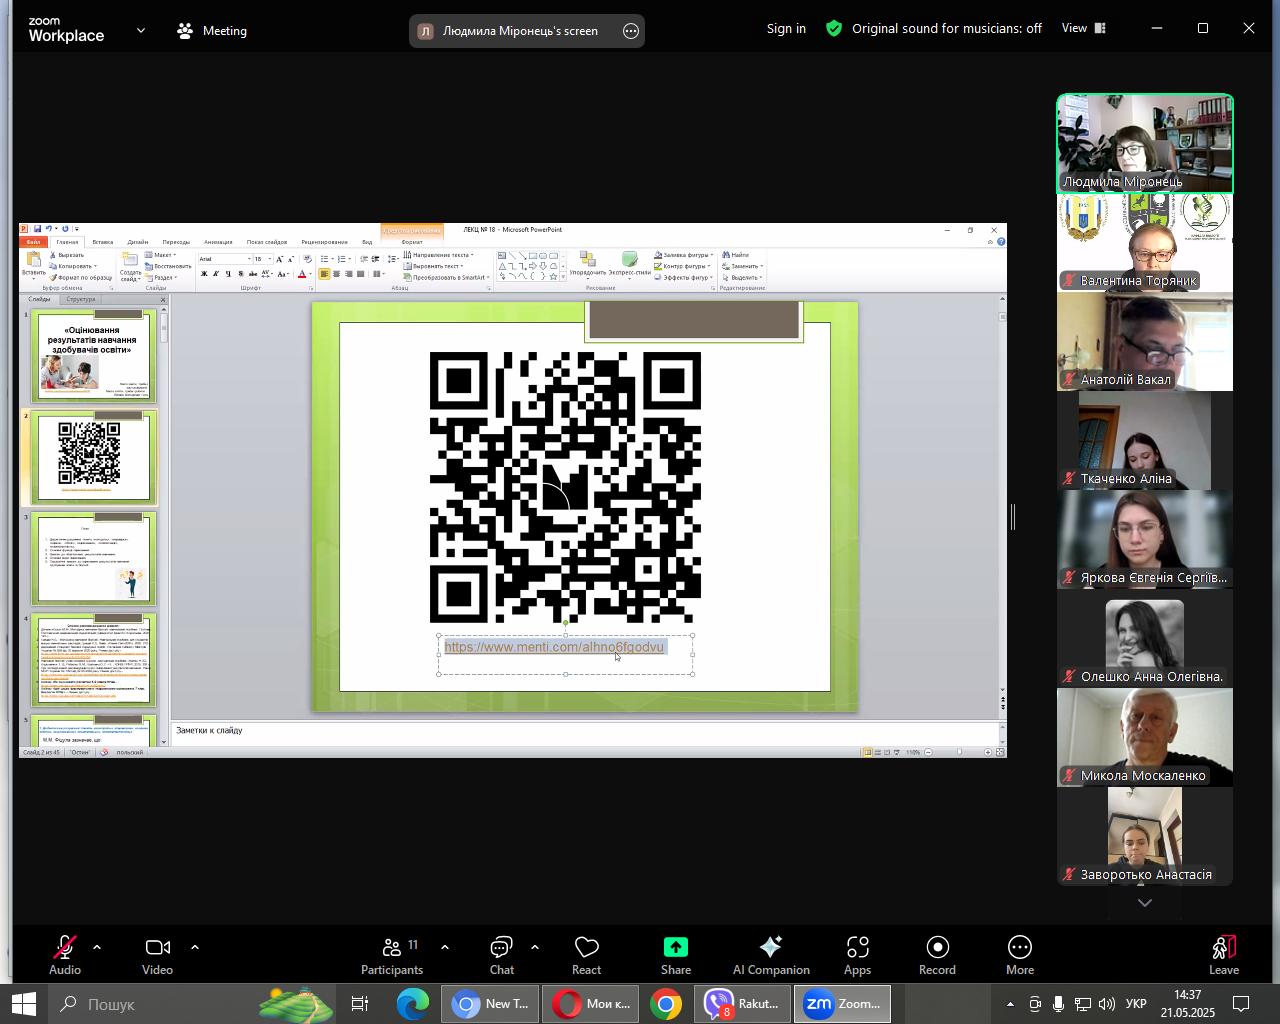
Task: Open Вставка tab in PowerPoint ribbon
Action: point(102,242)
